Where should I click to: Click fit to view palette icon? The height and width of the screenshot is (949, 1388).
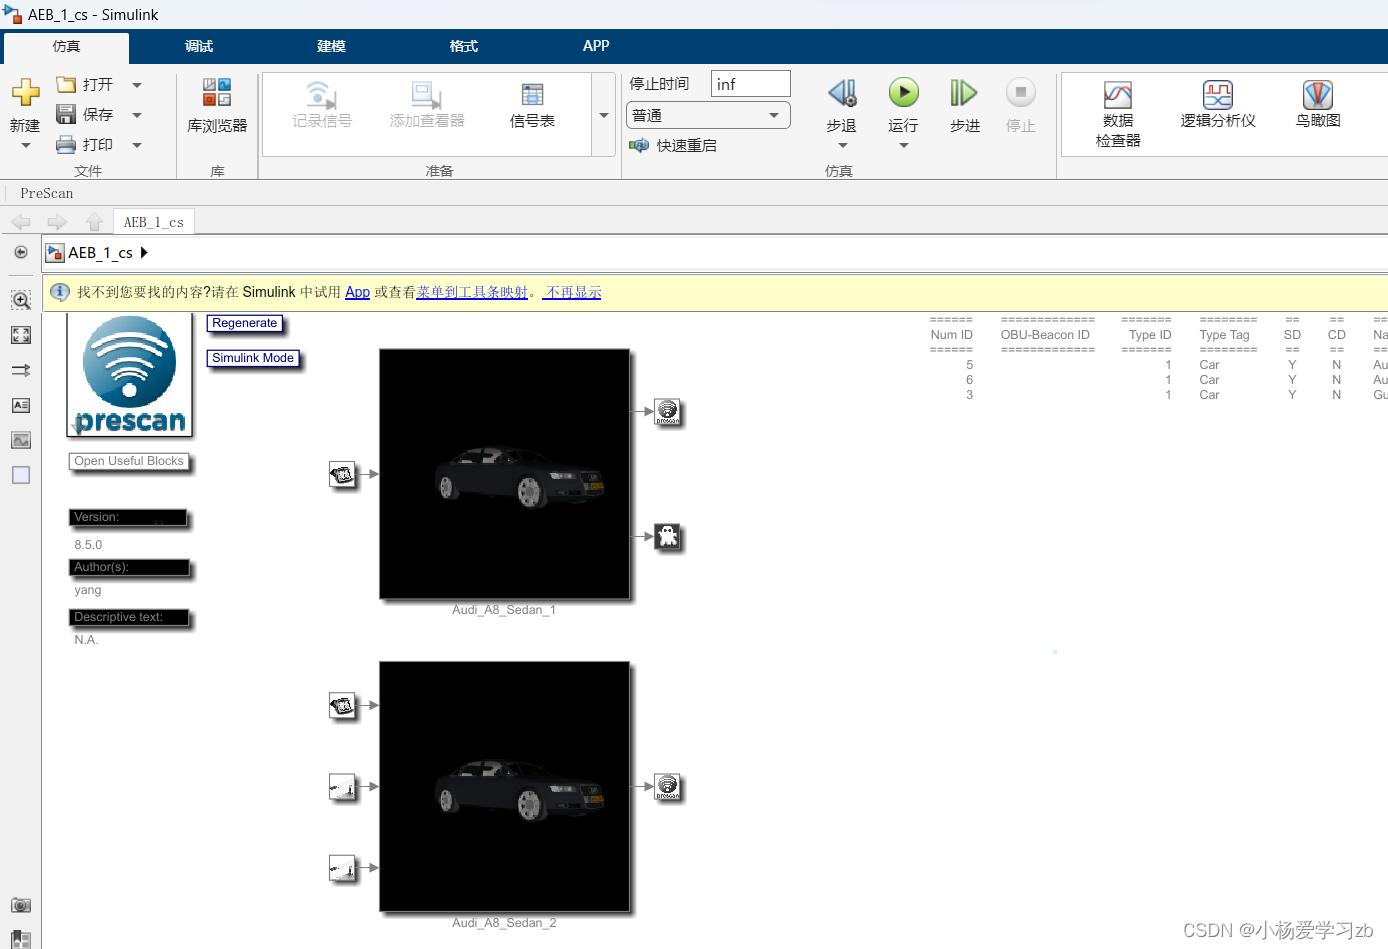click(21, 335)
